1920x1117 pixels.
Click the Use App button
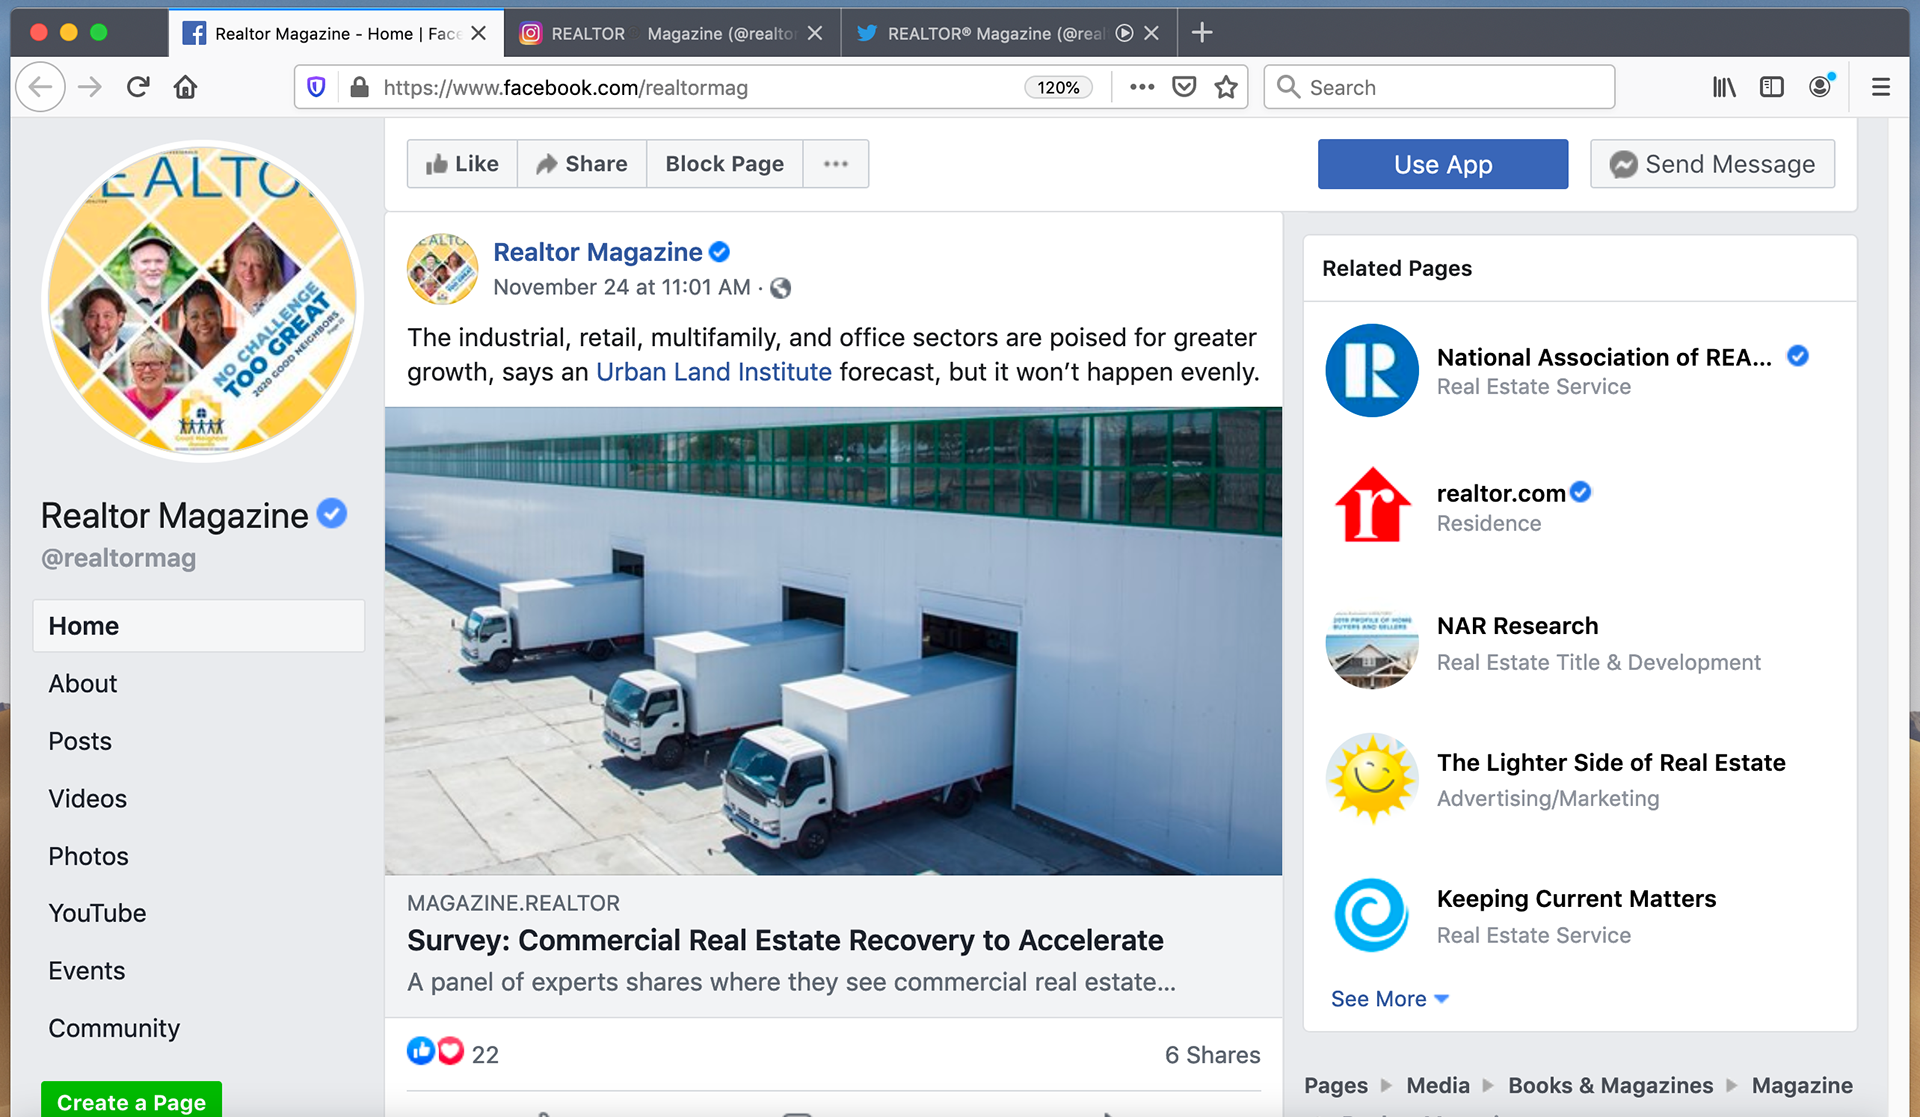coord(1442,164)
